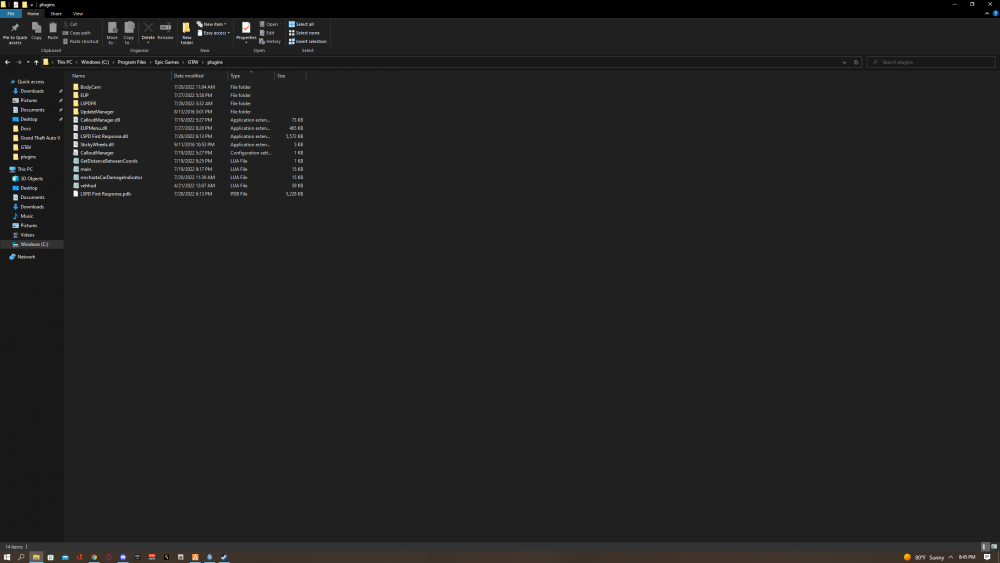Click Program Files in address breadcrumb
Image resolution: width=1000 pixels, height=563 pixels.
coord(131,62)
